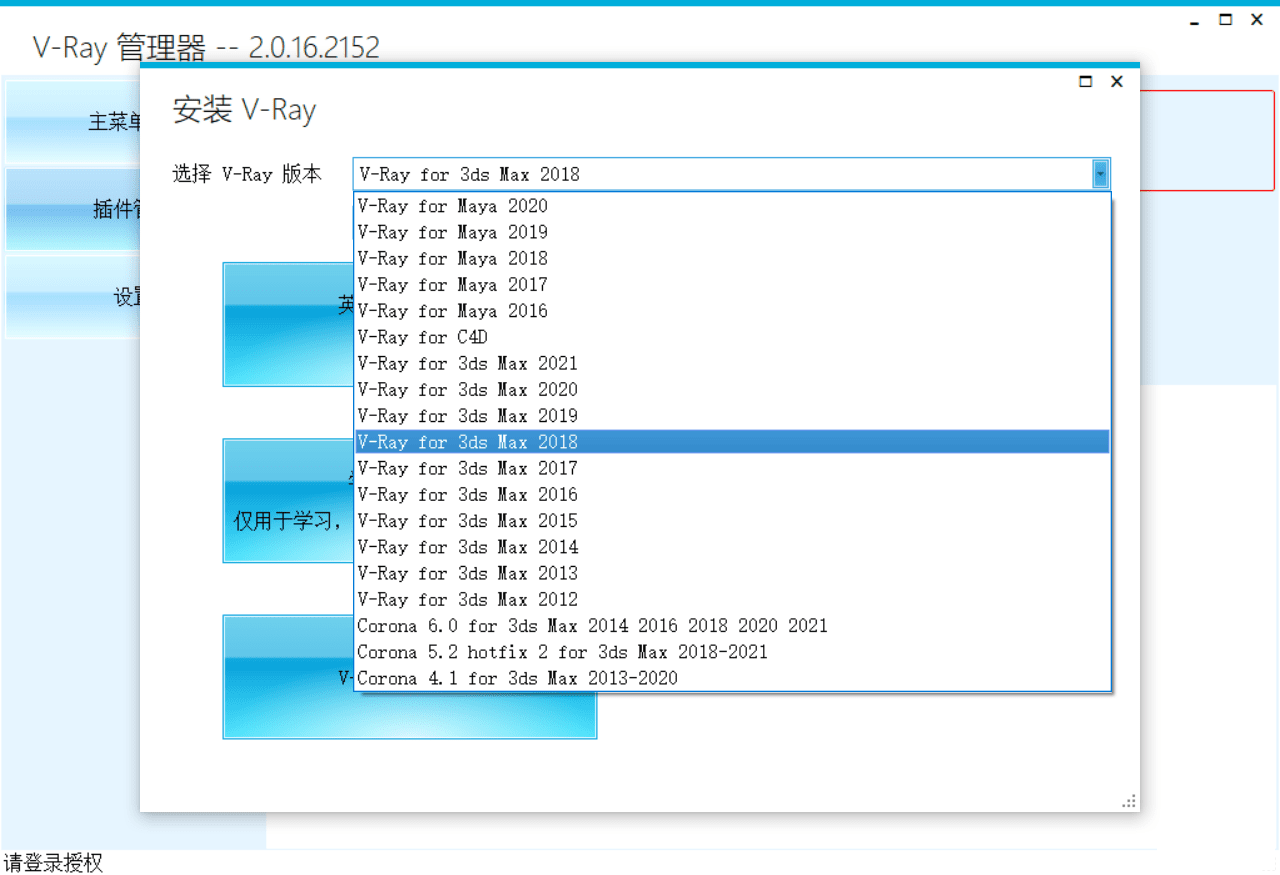Pick V-Ray for 3ds Max 2016
Screen dimensions: 1280x875
point(732,495)
